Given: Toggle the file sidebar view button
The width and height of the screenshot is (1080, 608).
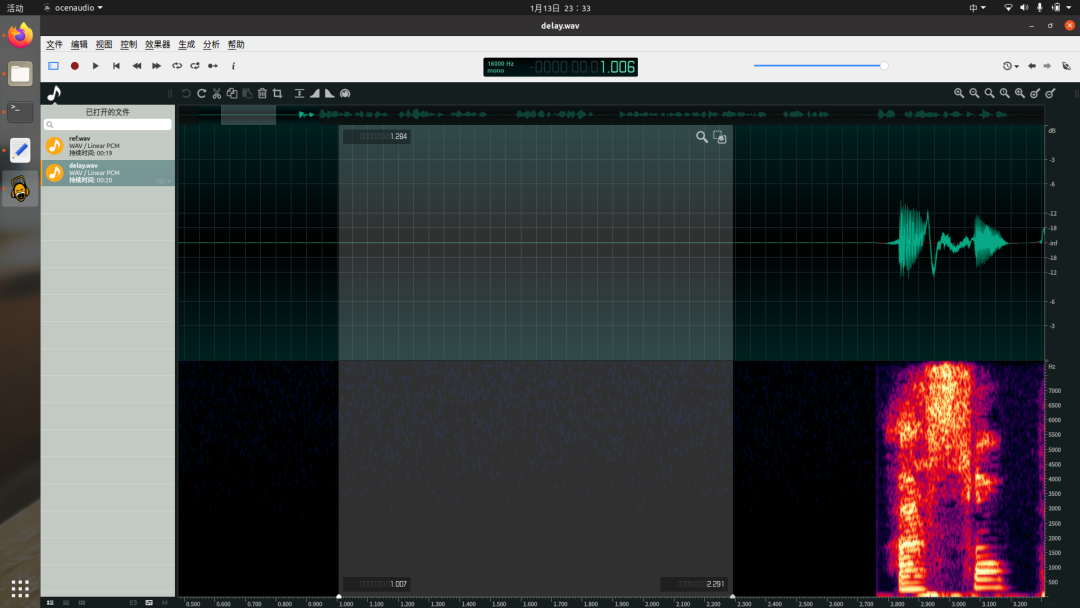Looking at the screenshot, I should click(x=53, y=66).
